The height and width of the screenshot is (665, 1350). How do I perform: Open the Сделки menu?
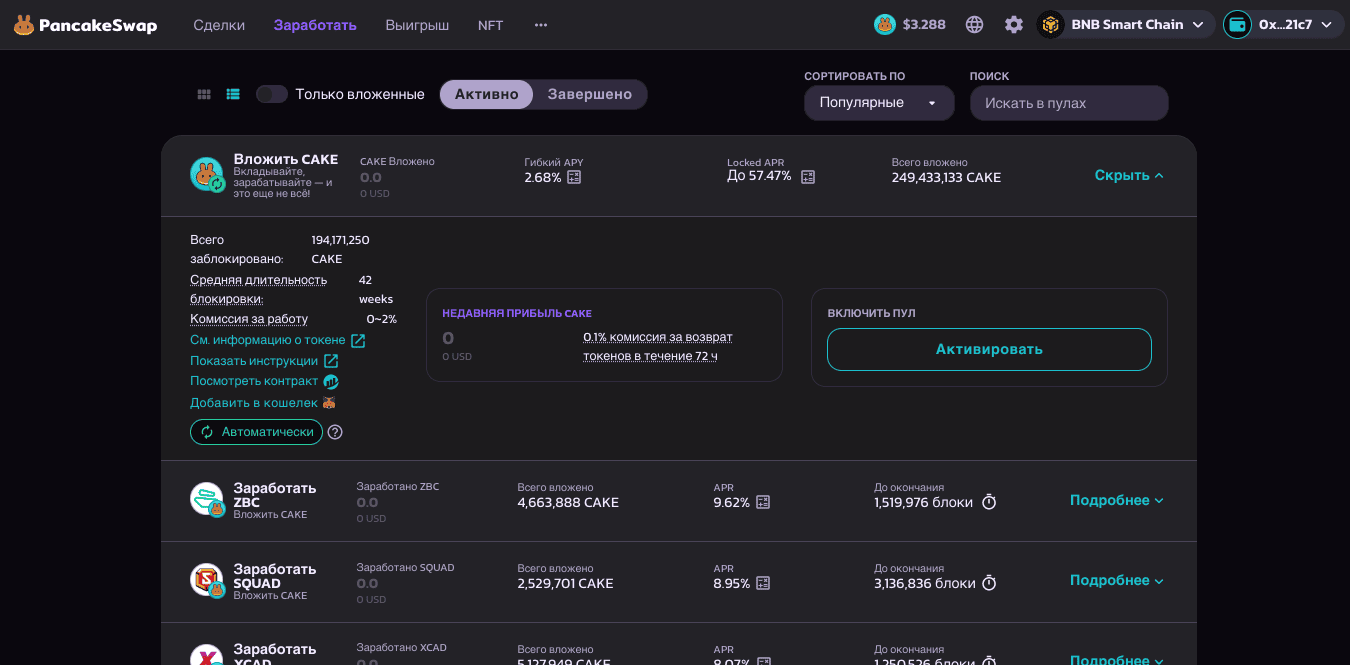tap(219, 25)
